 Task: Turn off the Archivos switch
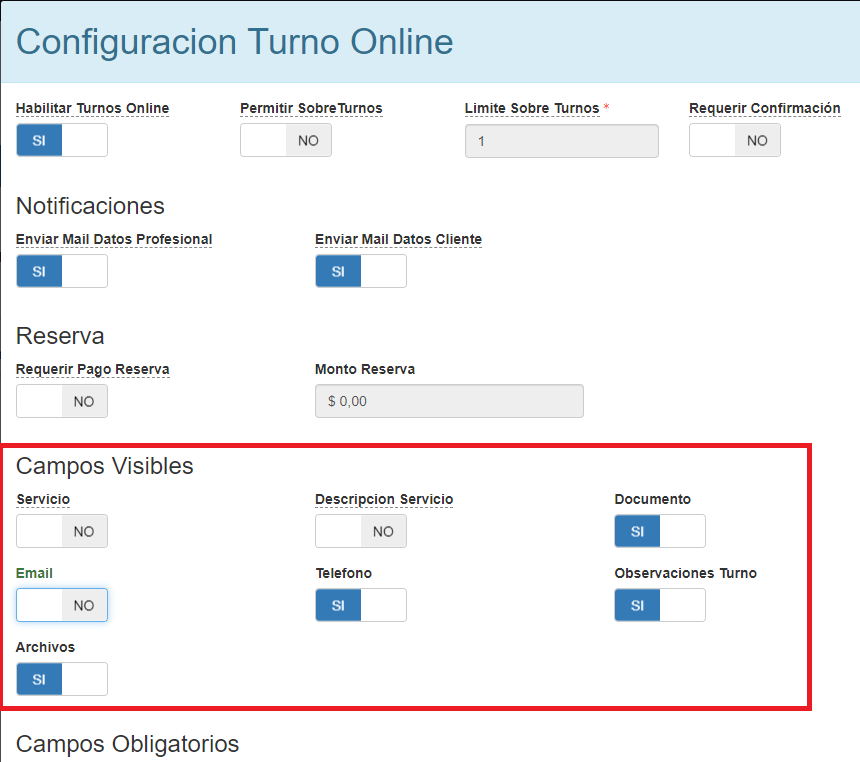(61, 679)
